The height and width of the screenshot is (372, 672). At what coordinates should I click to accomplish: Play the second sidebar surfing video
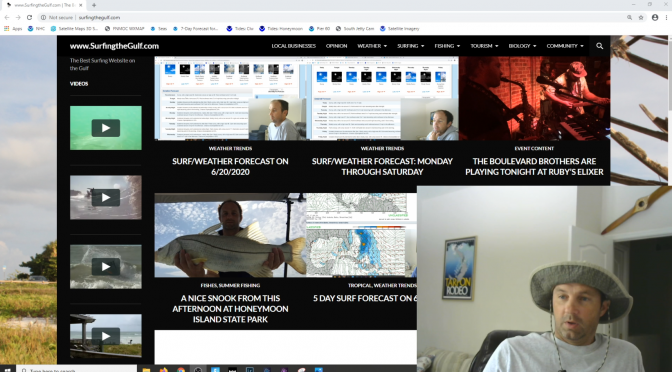[105, 197]
